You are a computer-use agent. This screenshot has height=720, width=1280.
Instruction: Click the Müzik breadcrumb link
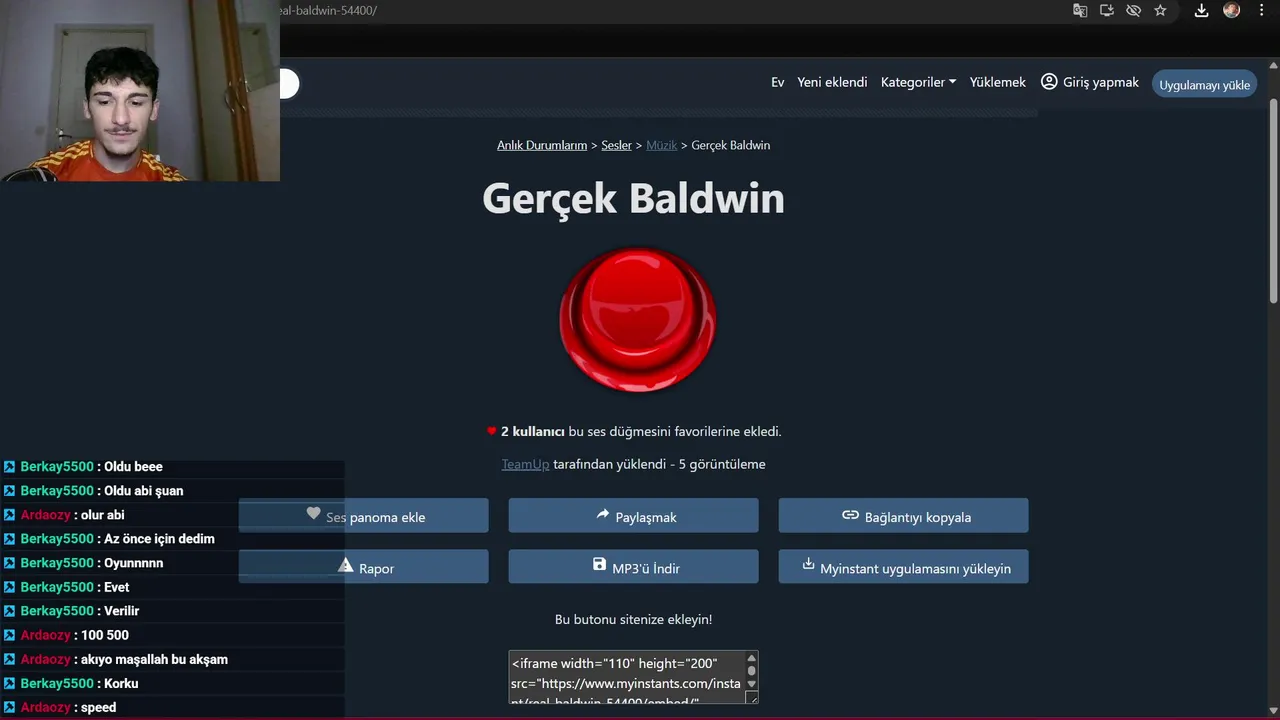point(661,145)
